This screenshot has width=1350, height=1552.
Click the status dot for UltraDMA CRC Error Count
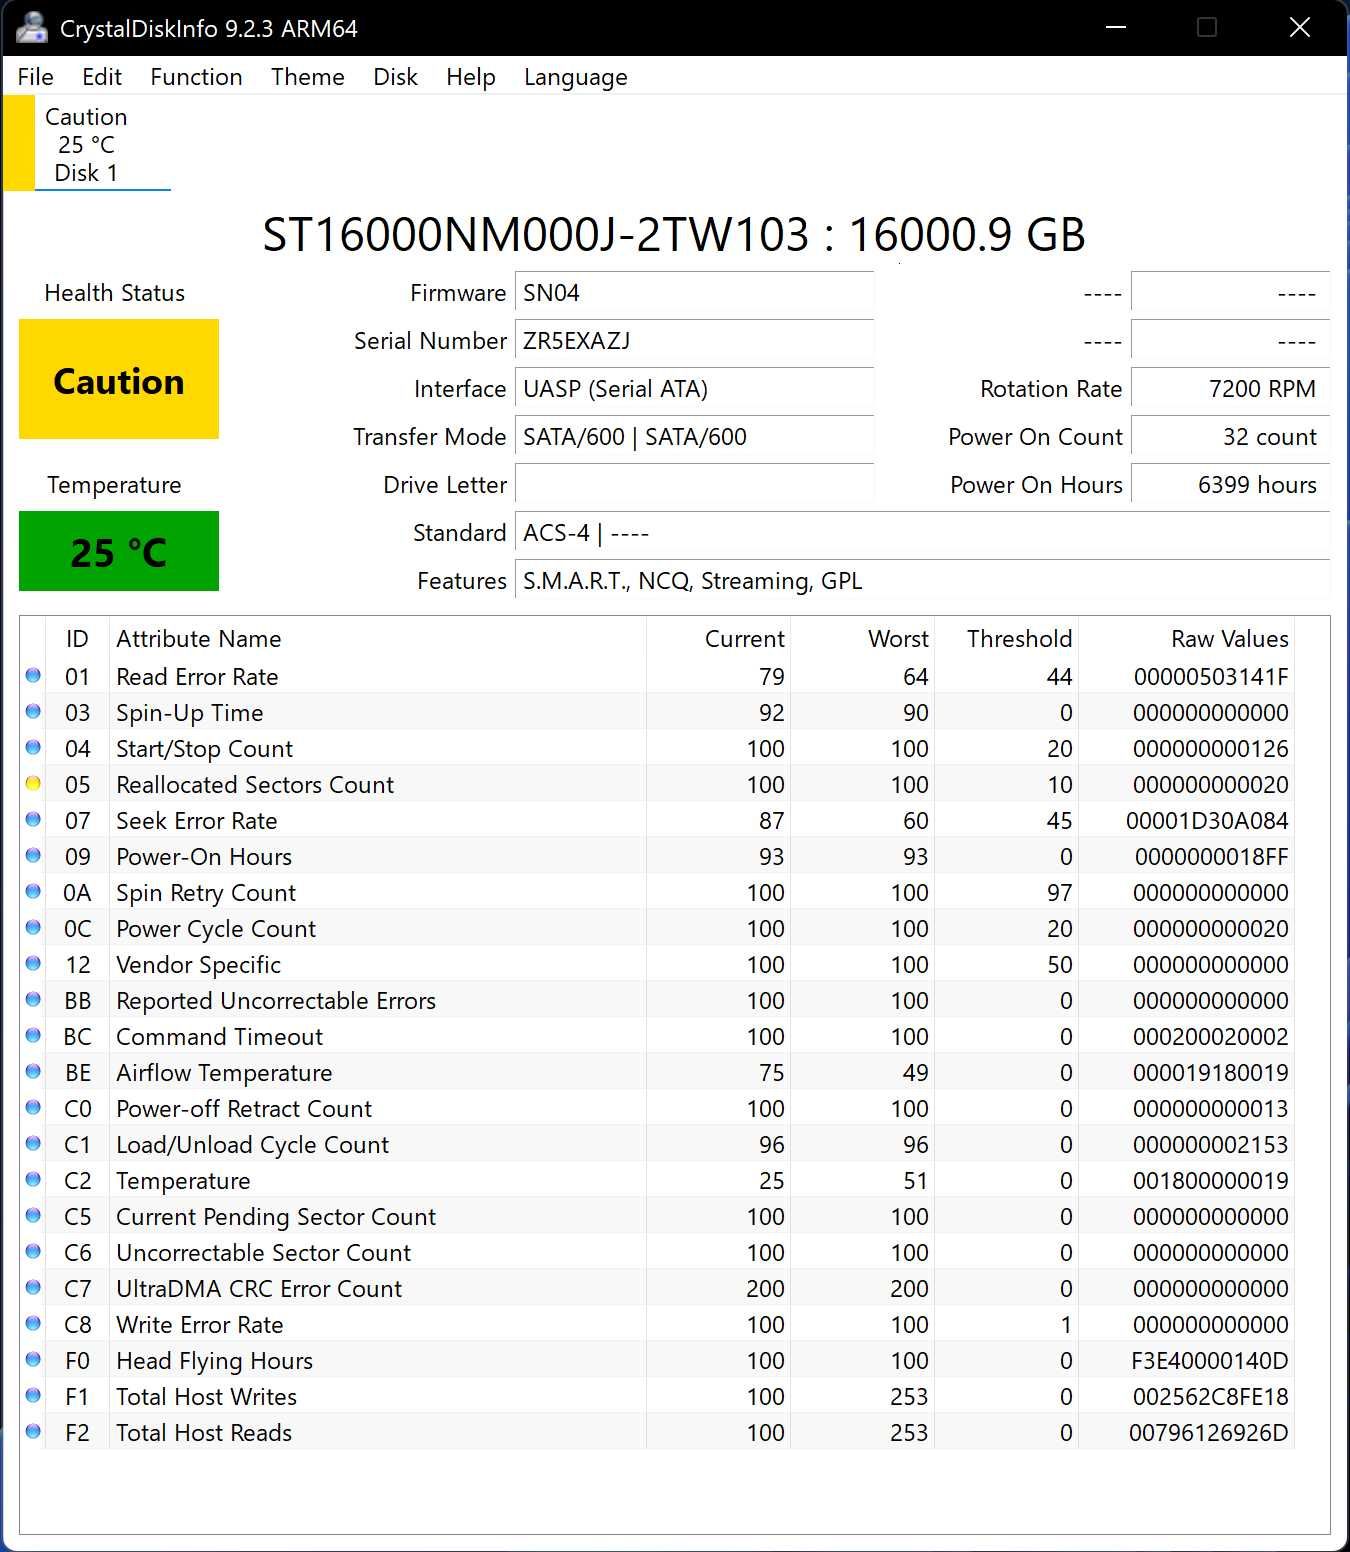33,1288
